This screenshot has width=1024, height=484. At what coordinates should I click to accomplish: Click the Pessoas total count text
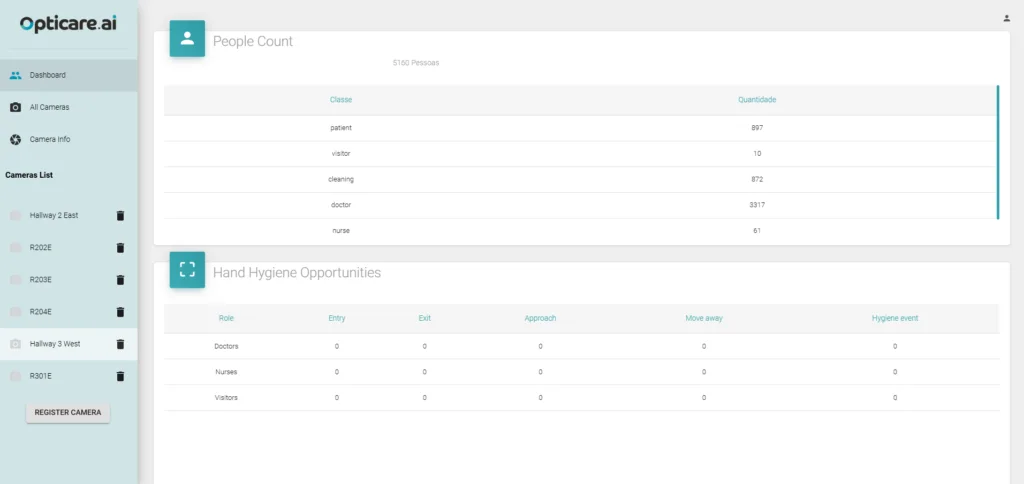(x=416, y=63)
